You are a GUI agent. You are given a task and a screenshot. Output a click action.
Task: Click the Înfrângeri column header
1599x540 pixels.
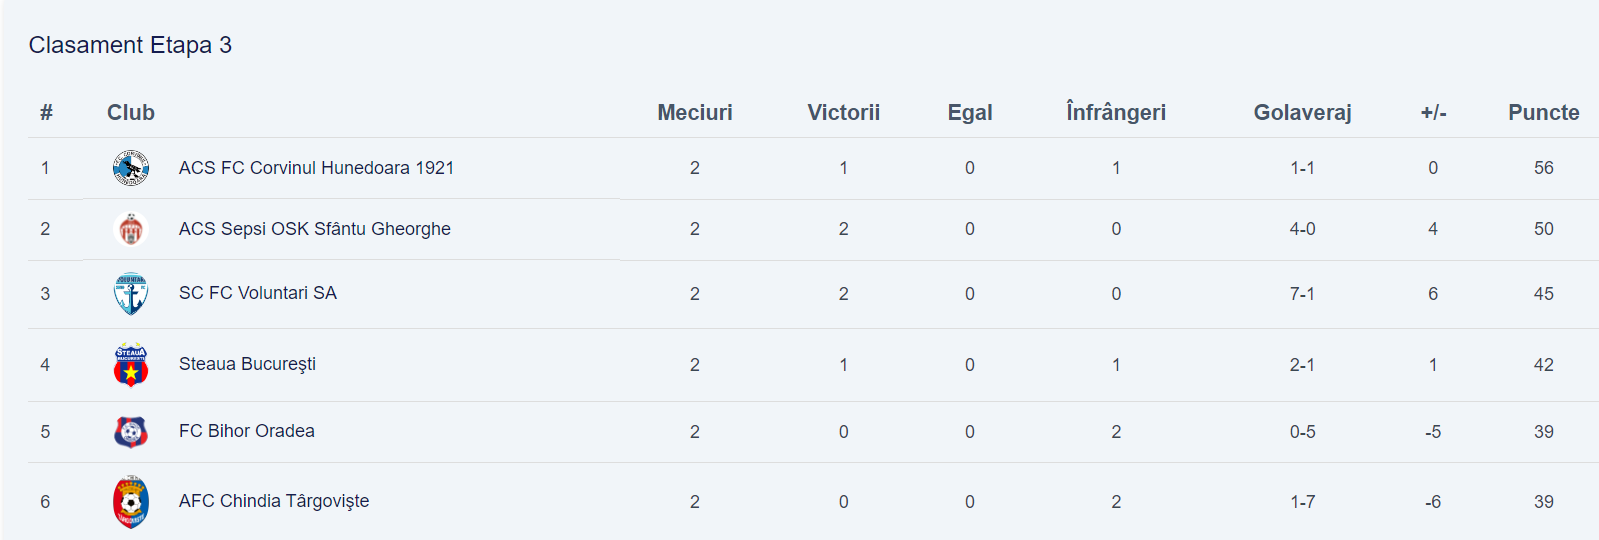coord(1116,113)
